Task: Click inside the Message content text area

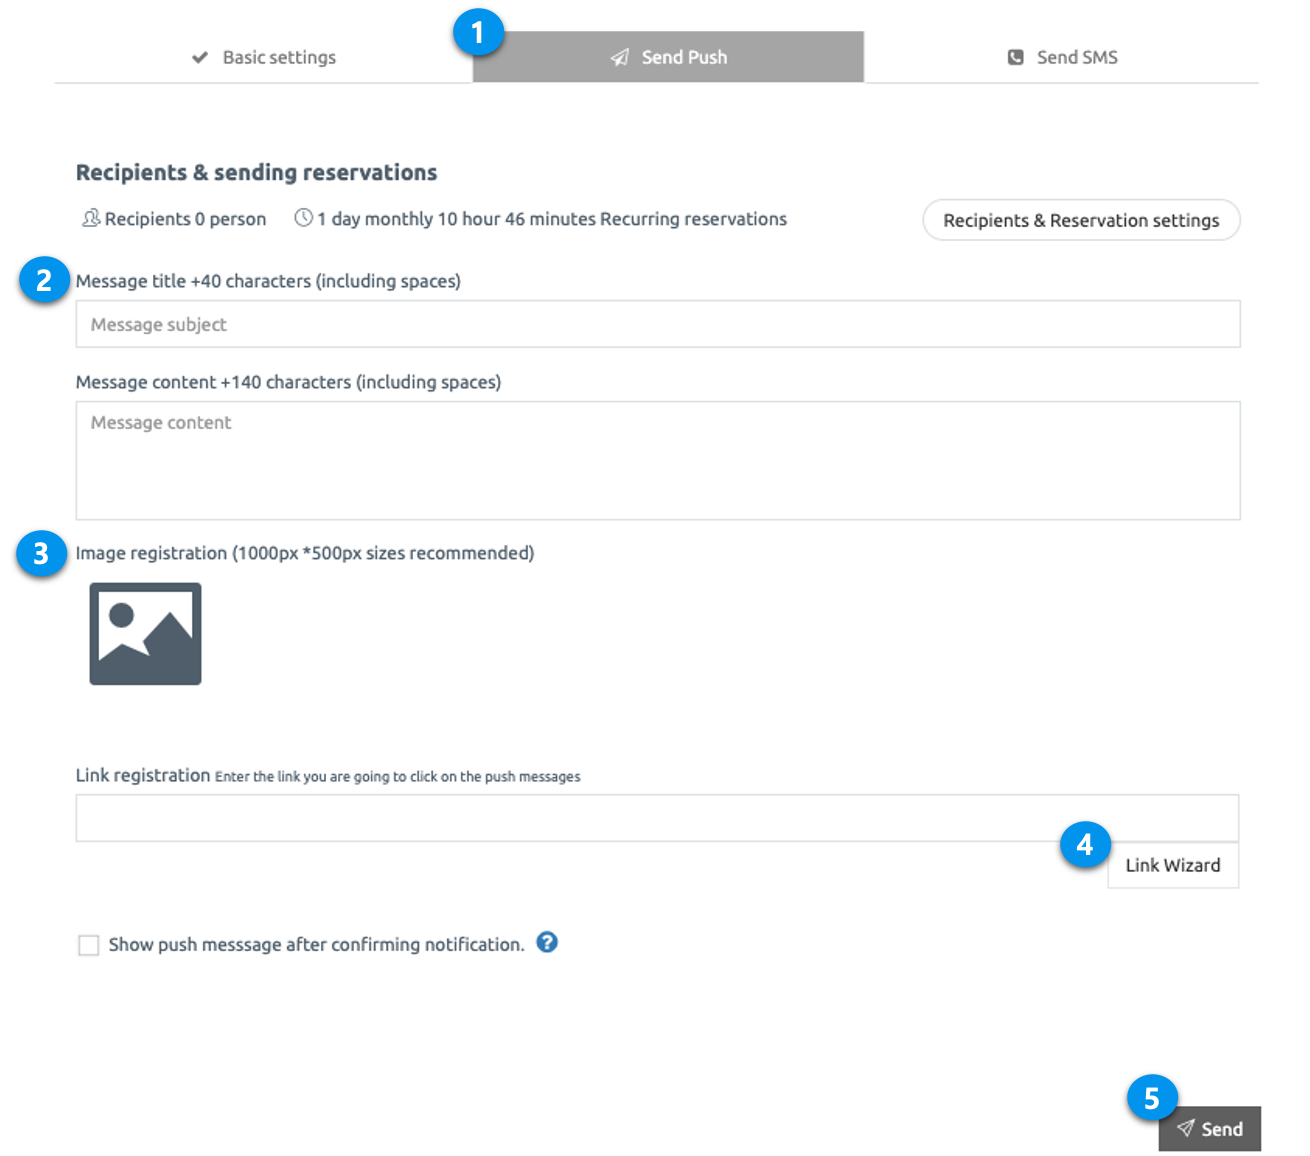Action: pos(657,460)
